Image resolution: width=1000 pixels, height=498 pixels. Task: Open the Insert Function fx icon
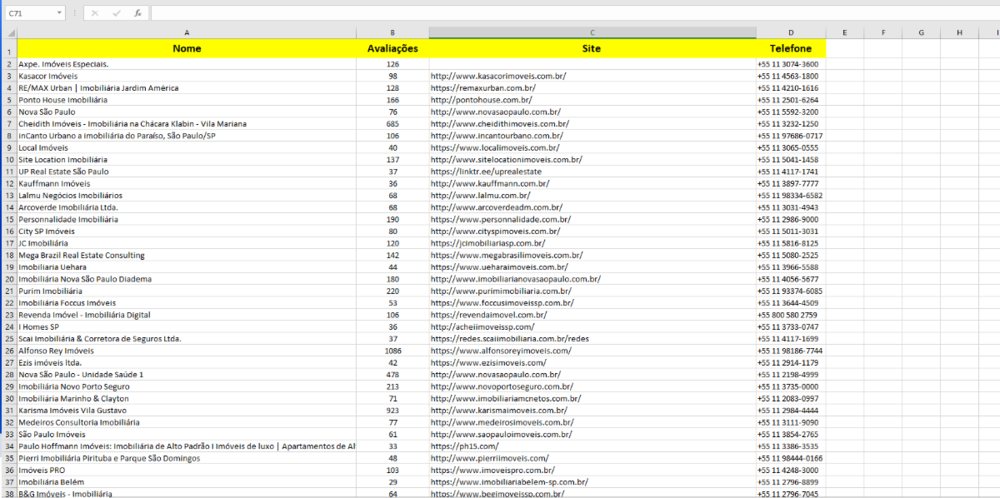[x=137, y=13]
